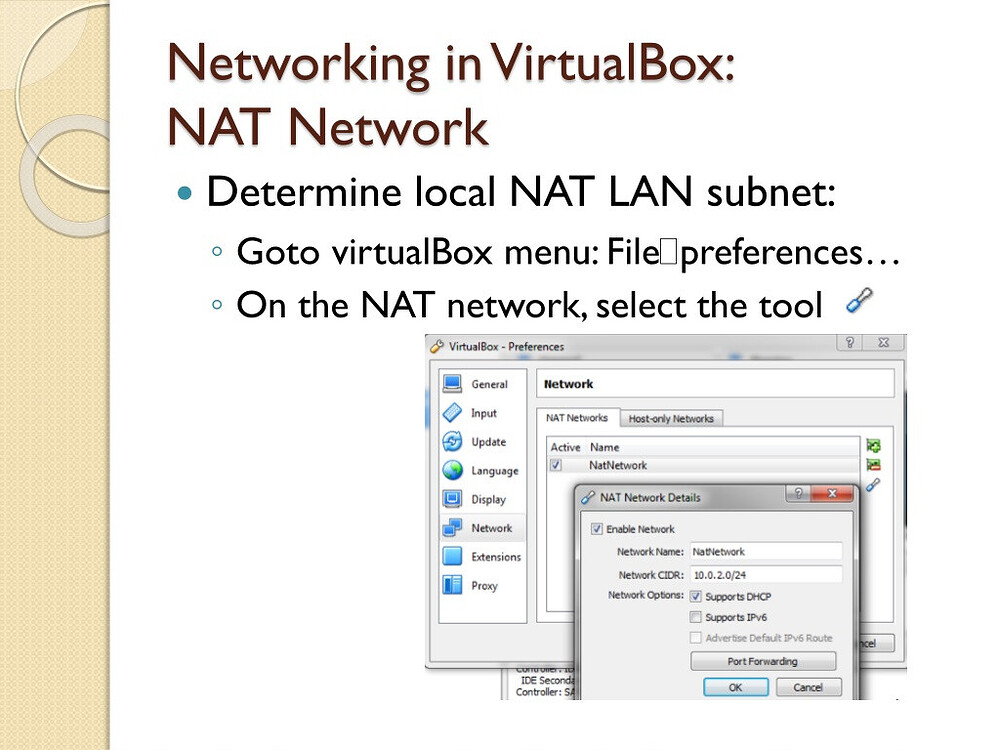Select the NatNetwork row in list
This screenshot has width=999, height=750.
(x=703, y=465)
